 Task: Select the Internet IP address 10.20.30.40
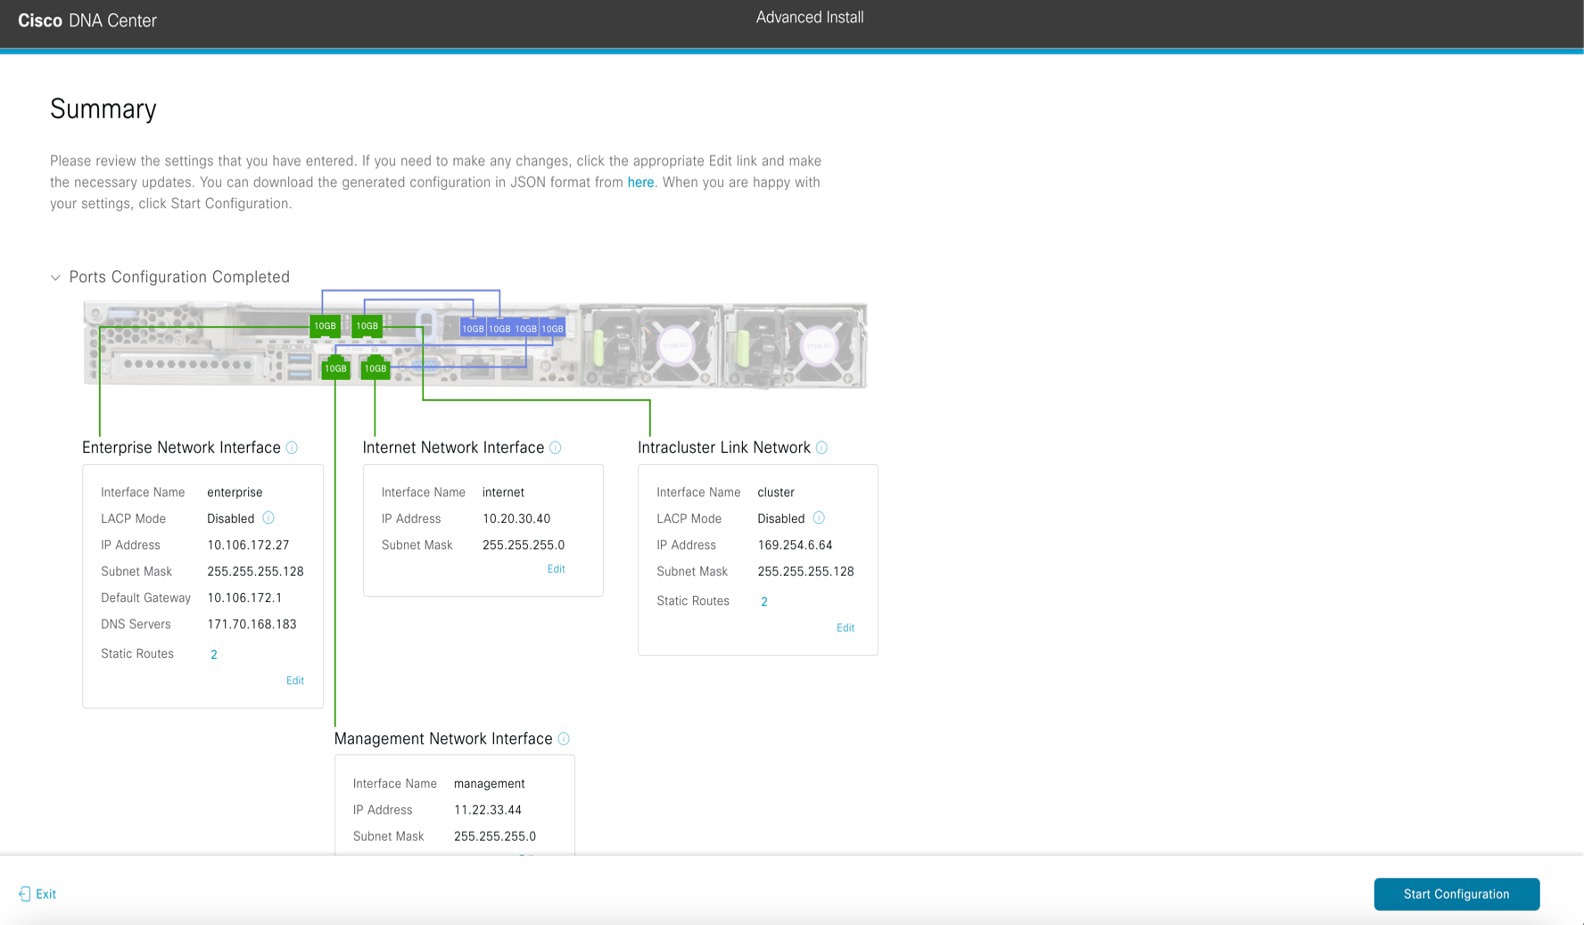click(516, 519)
